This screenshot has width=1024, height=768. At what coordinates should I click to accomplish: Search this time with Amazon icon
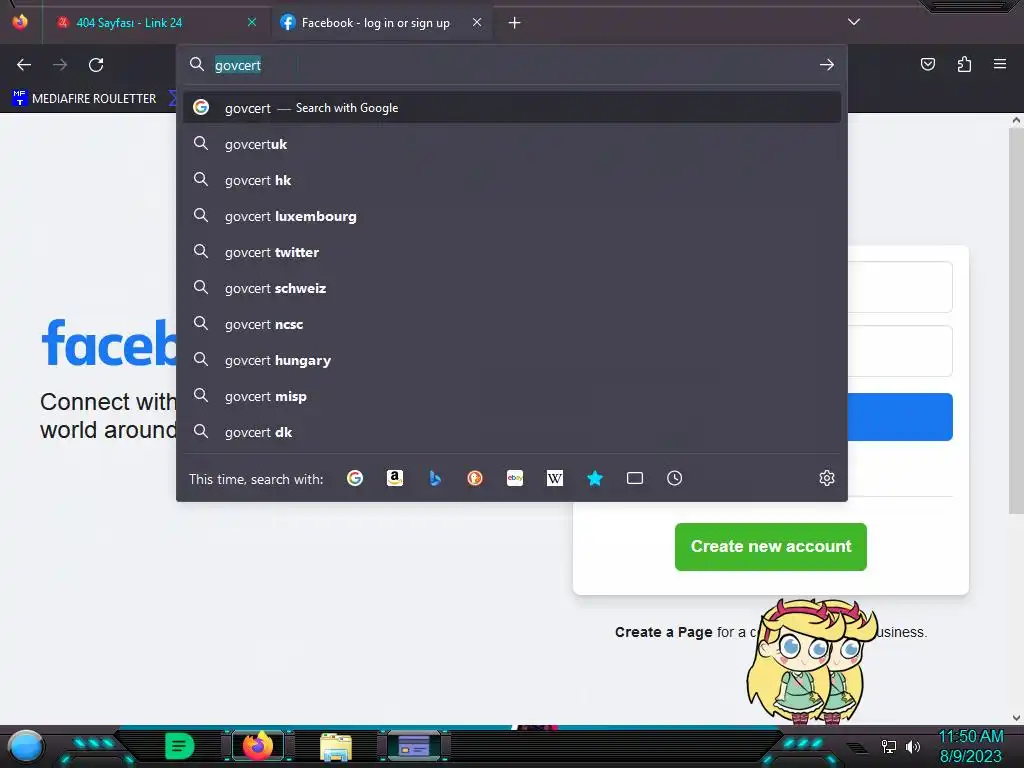click(x=394, y=478)
